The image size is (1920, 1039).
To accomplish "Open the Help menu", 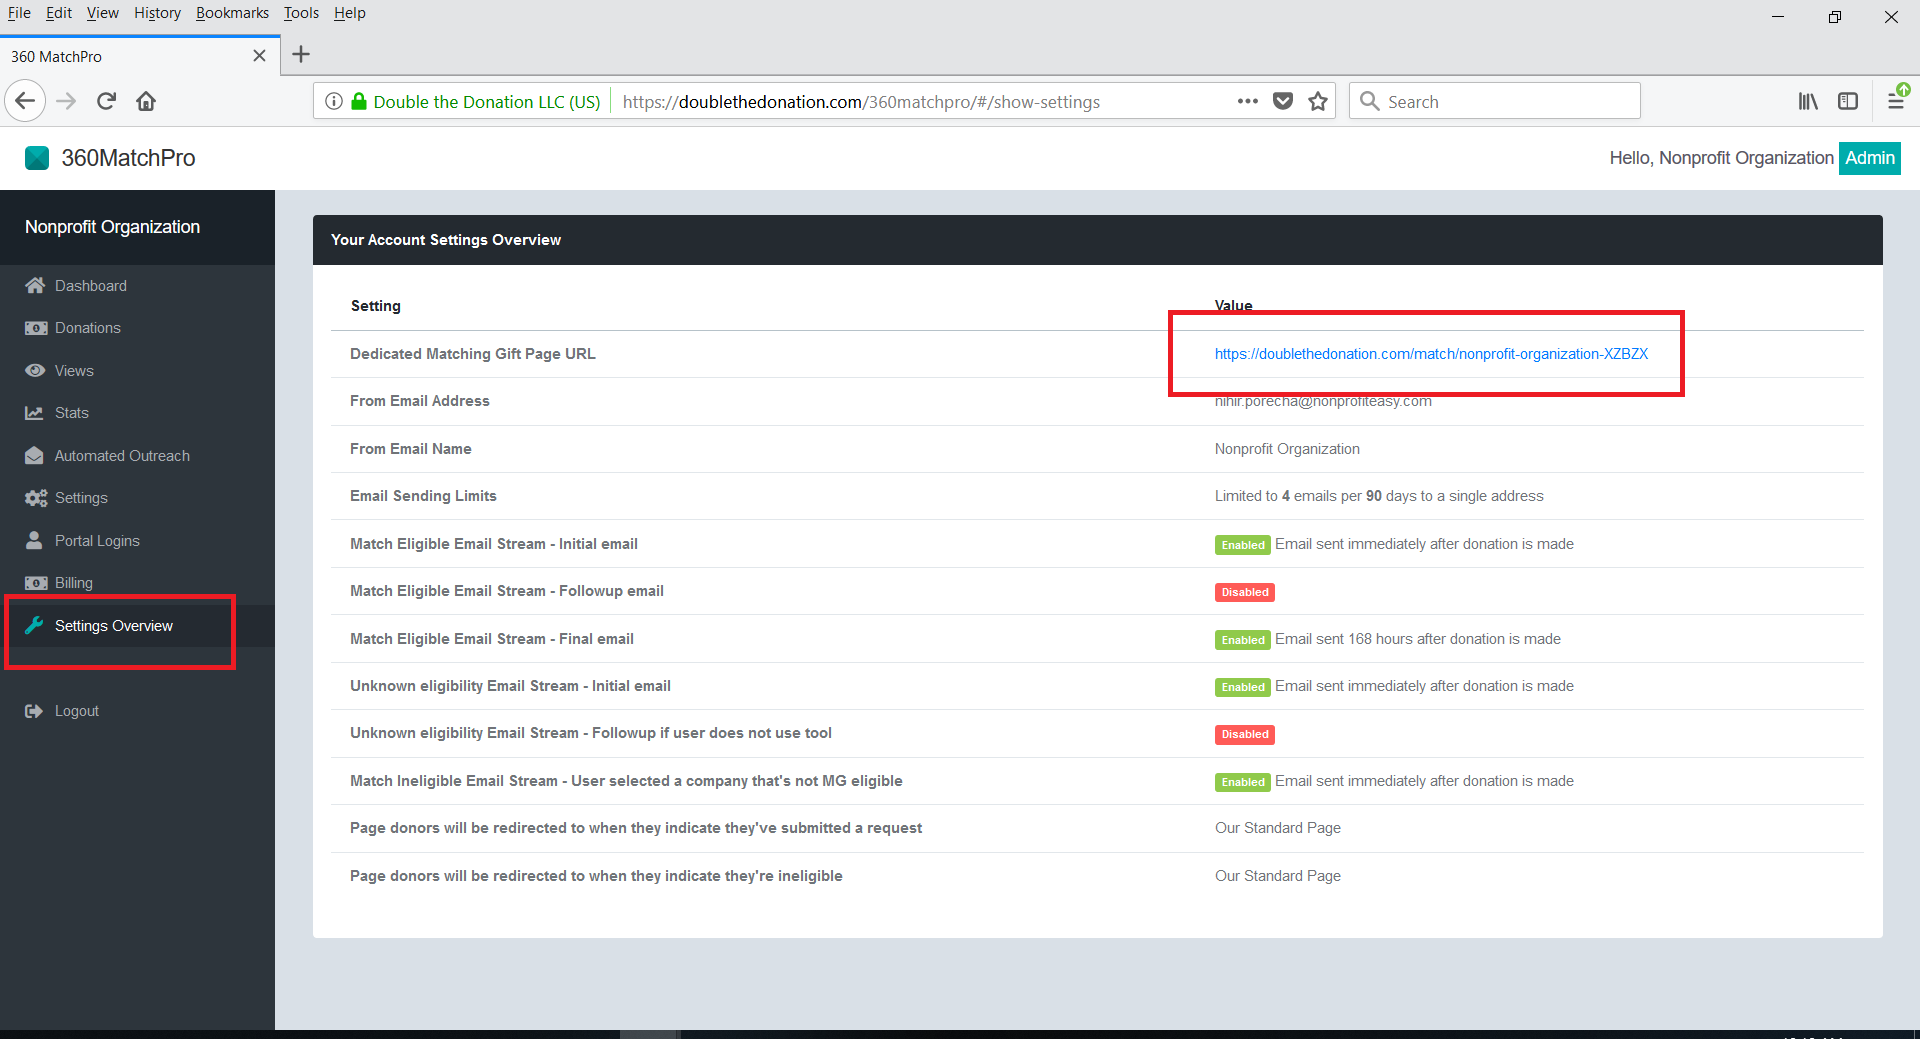I will pos(350,13).
